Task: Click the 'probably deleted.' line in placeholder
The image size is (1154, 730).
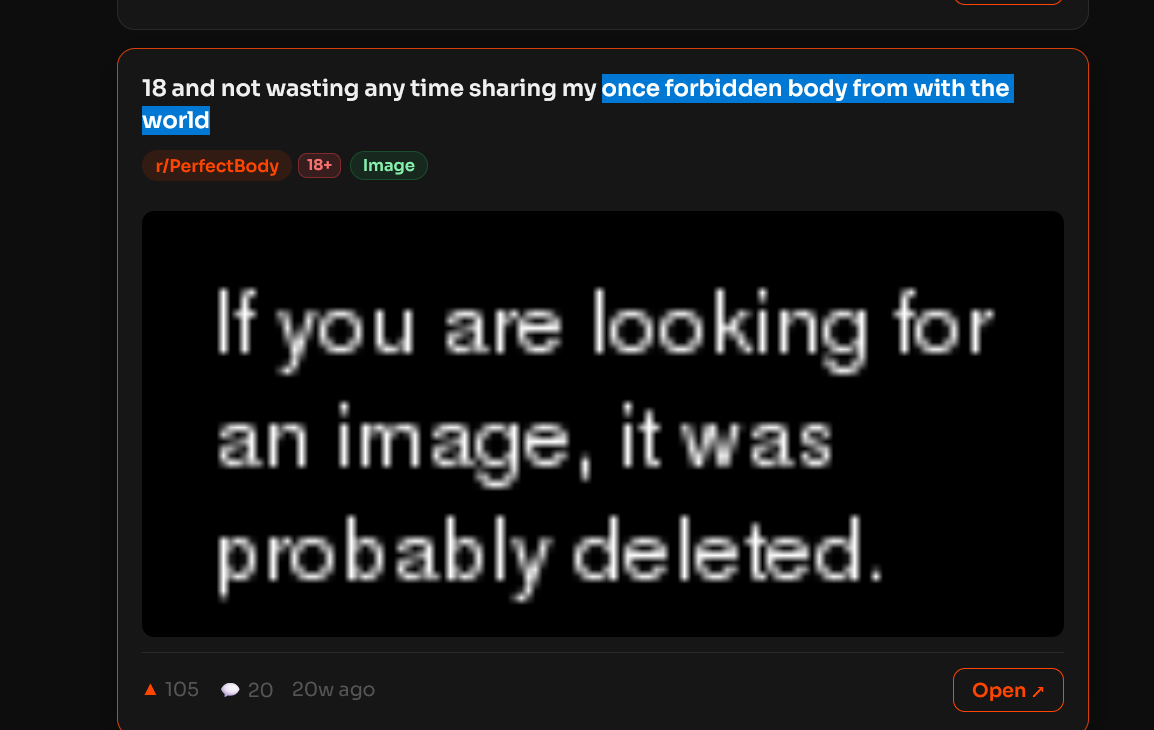Action: click(549, 556)
